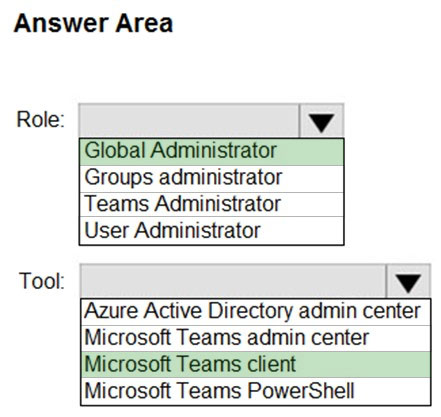The width and height of the screenshot is (441, 417).
Task: Click the empty Tool selection field
Action: tap(233, 281)
